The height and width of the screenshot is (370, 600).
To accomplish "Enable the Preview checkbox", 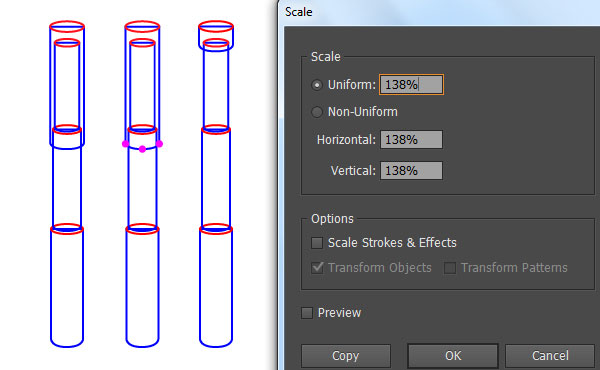I will (x=307, y=313).
